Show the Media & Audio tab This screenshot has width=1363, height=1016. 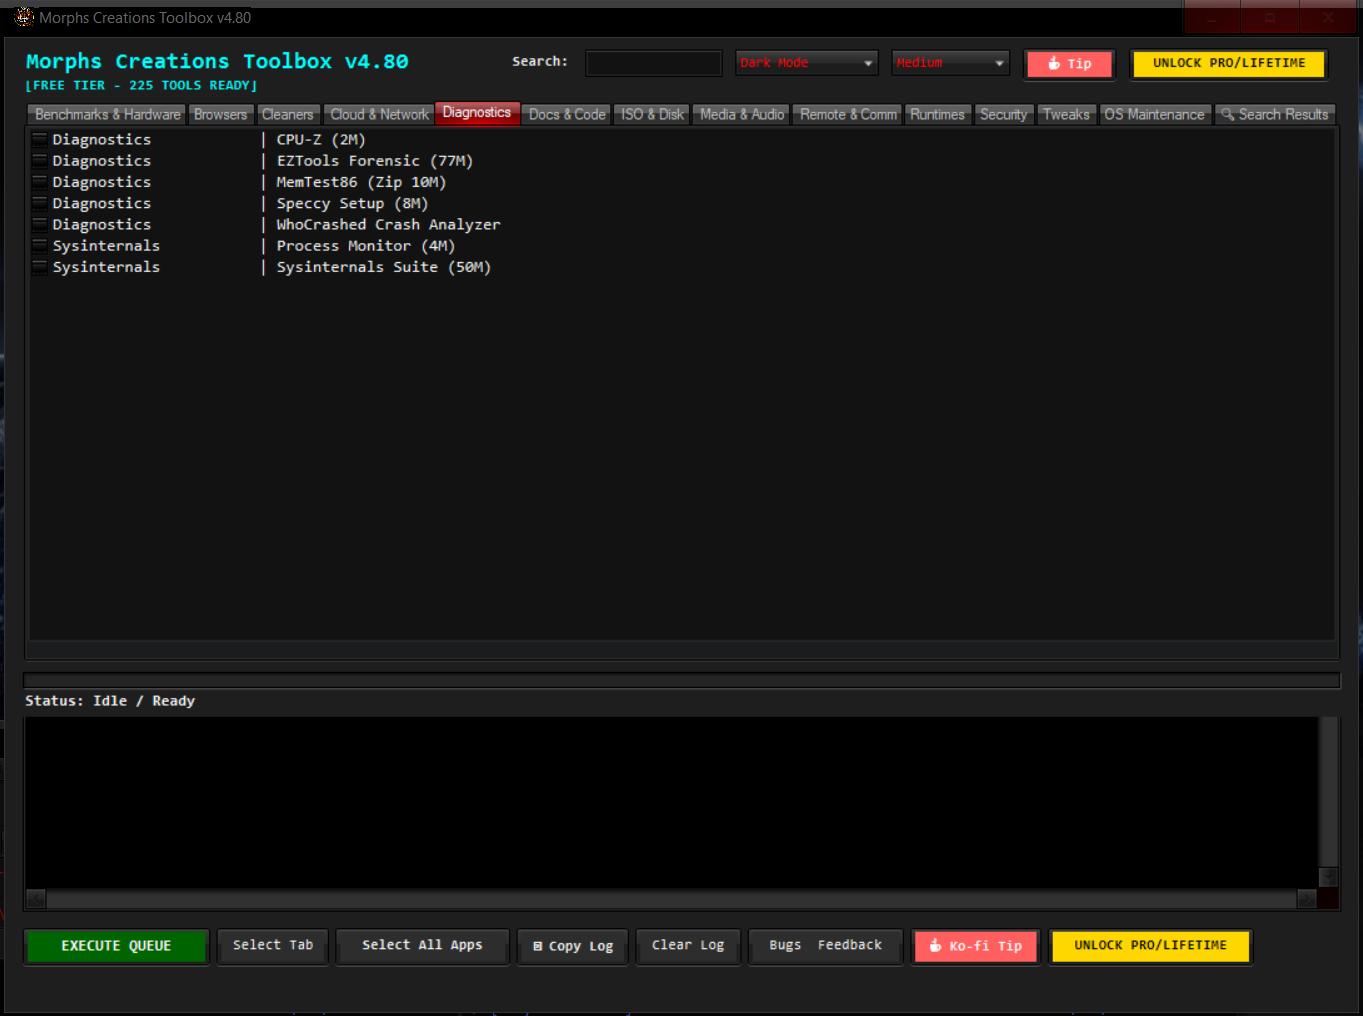(x=742, y=115)
